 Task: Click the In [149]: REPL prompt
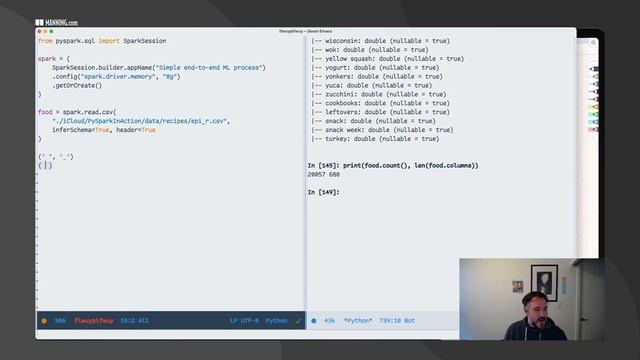323,192
